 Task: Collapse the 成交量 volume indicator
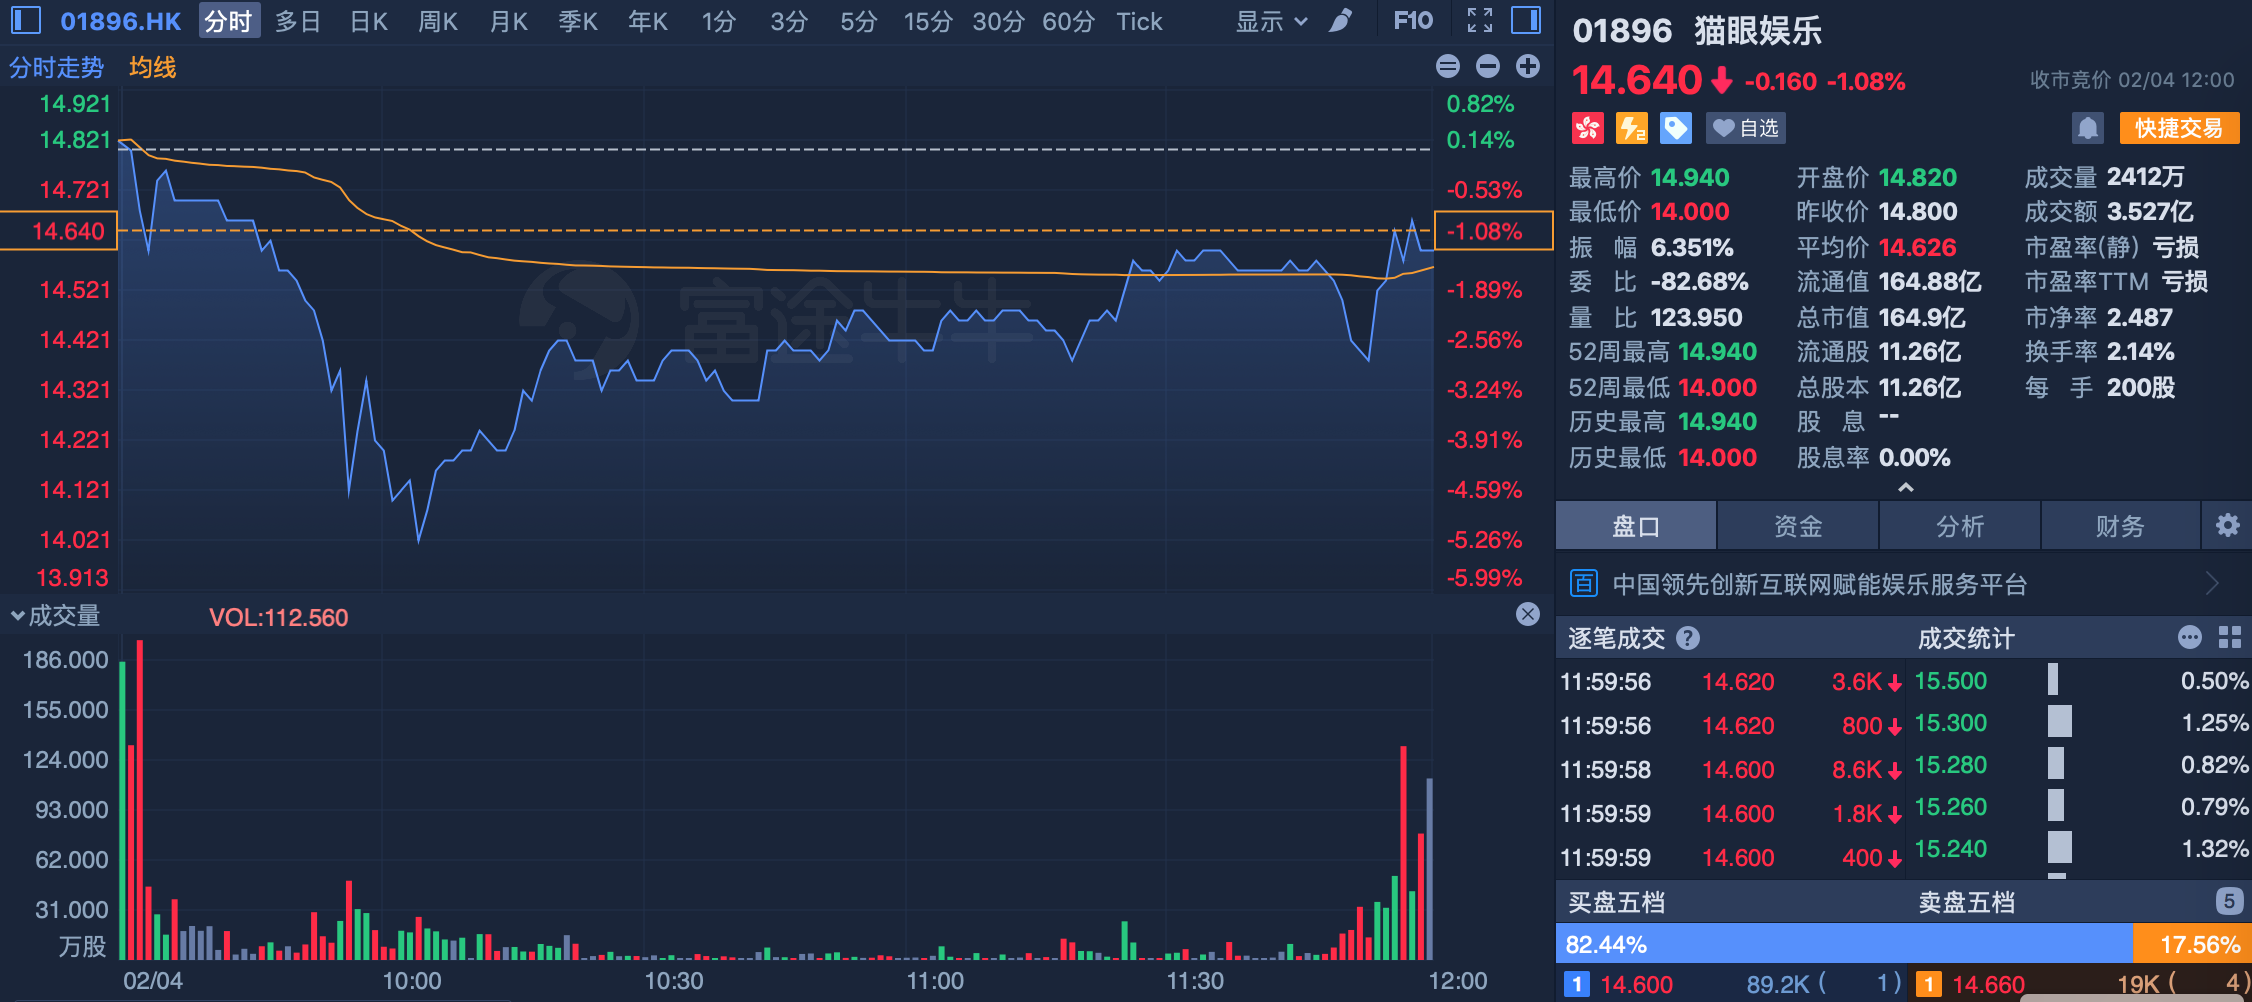pyautogui.click(x=18, y=616)
